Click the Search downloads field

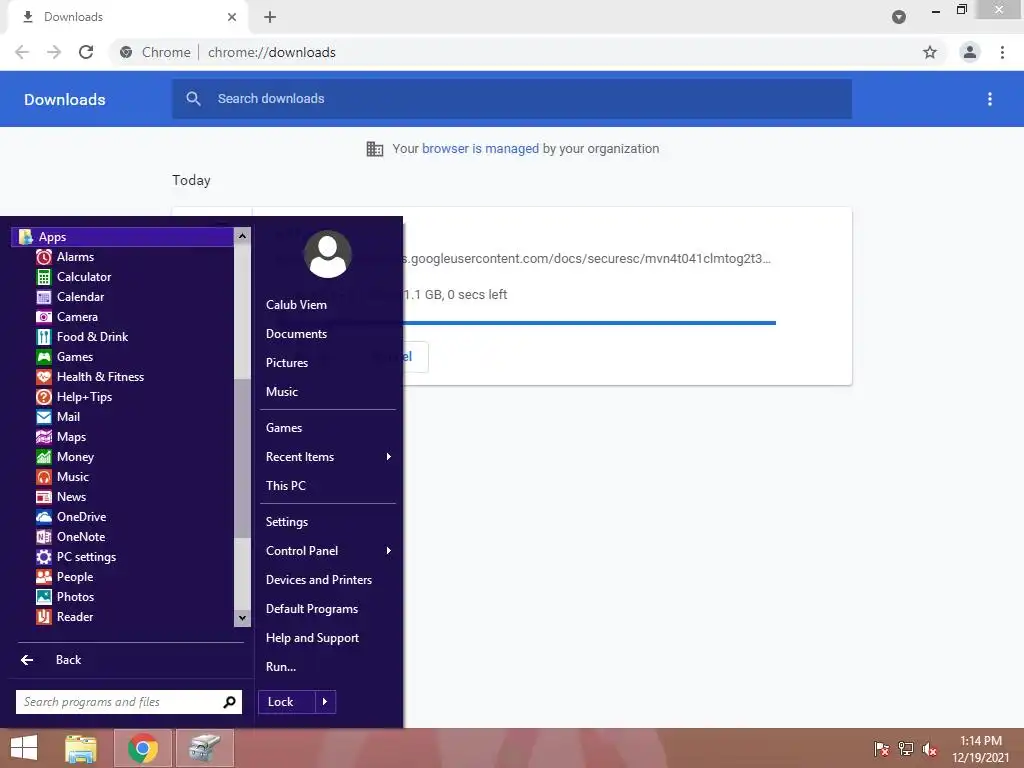[x=512, y=99]
